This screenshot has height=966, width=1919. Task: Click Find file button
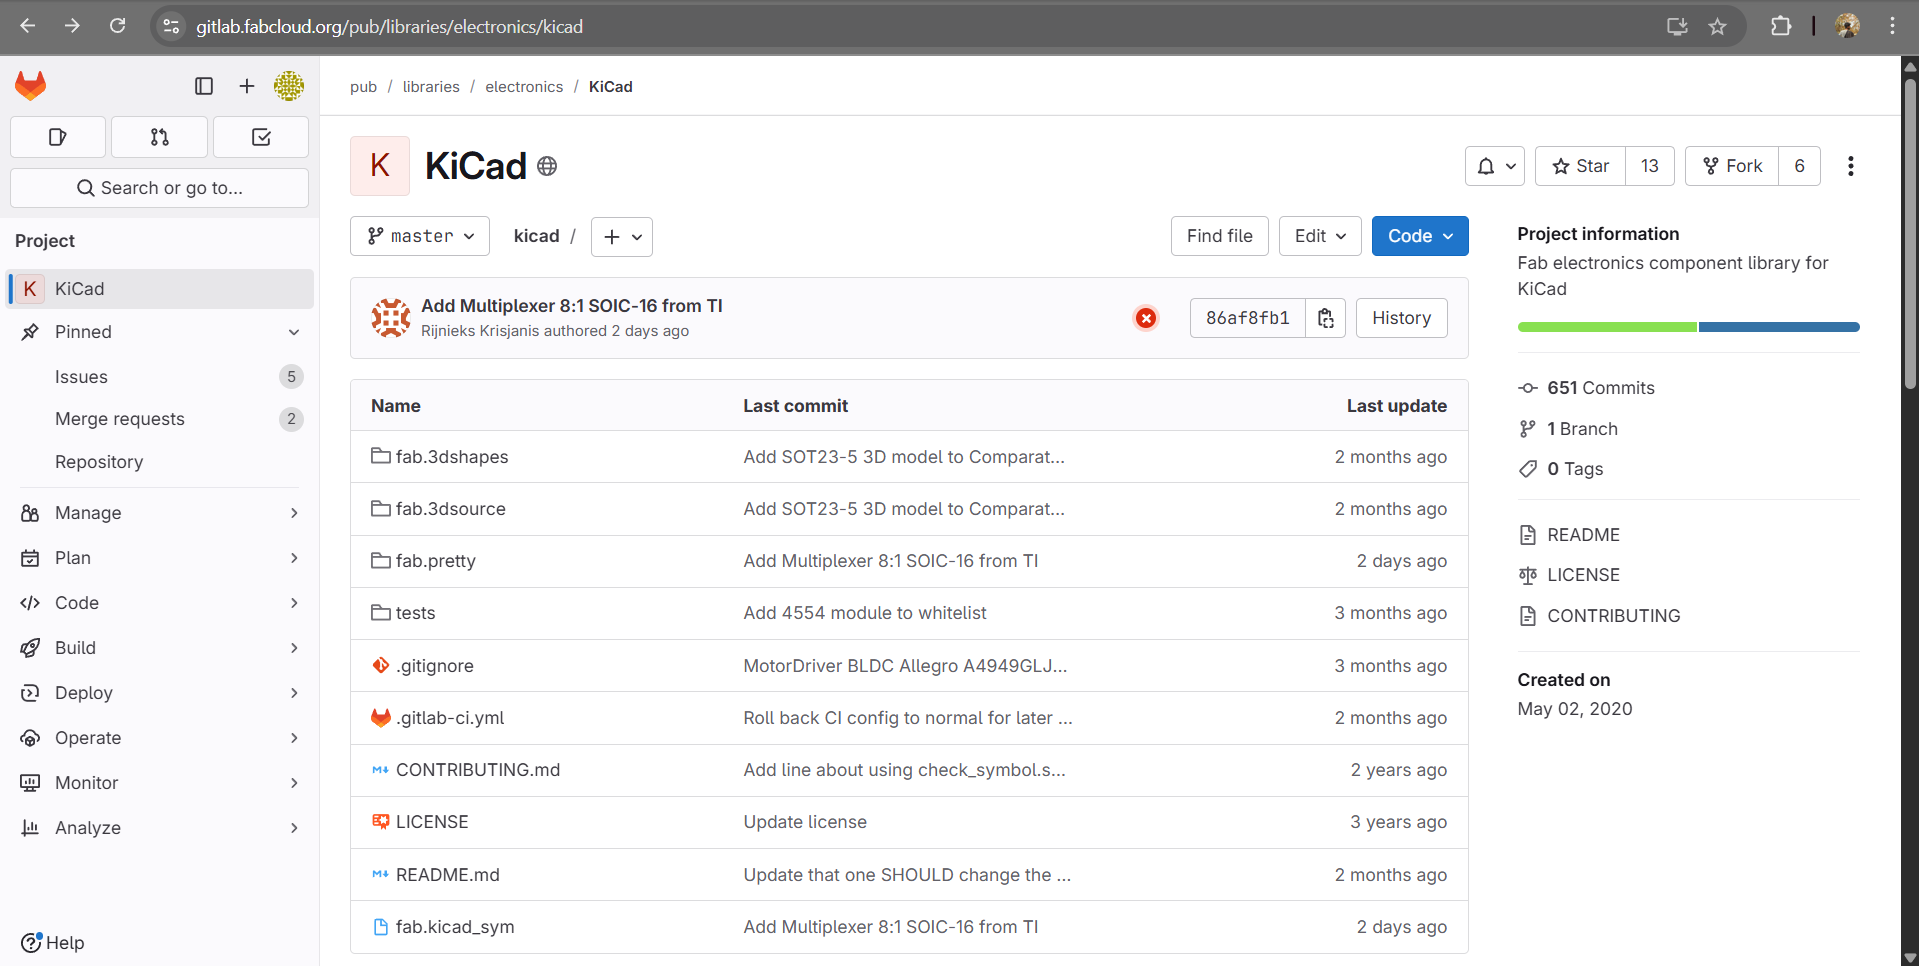pos(1220,236)
